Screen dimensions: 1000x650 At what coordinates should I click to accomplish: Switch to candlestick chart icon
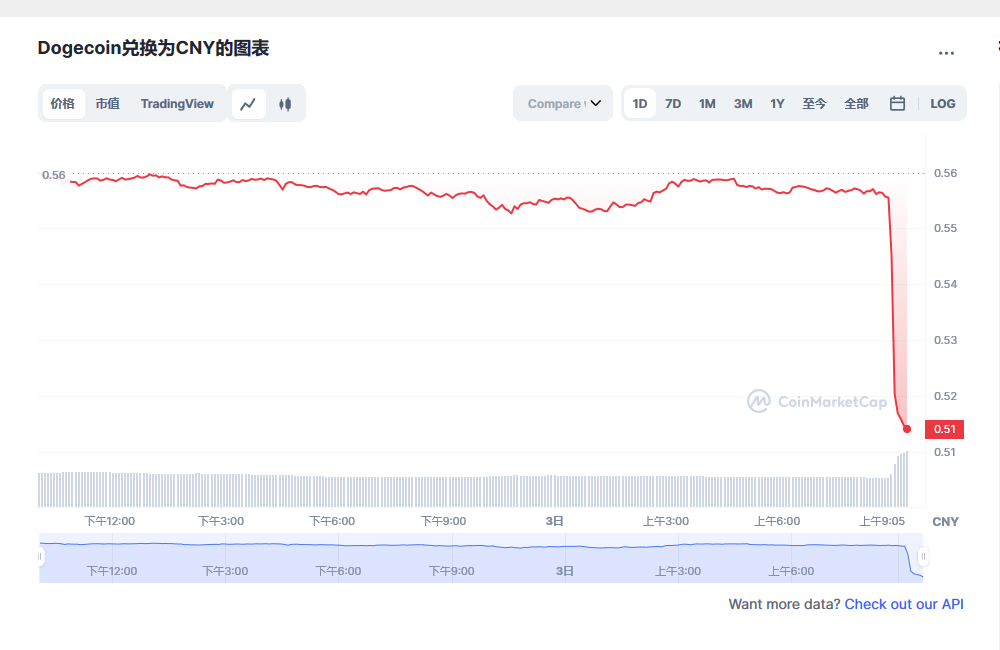pos(285,104)
